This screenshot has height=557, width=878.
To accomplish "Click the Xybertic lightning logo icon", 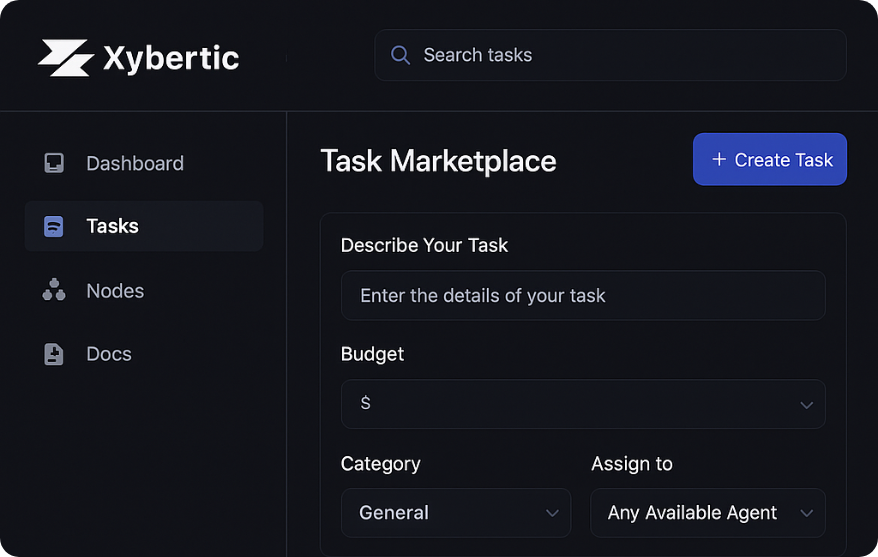I will coord(66,58).
